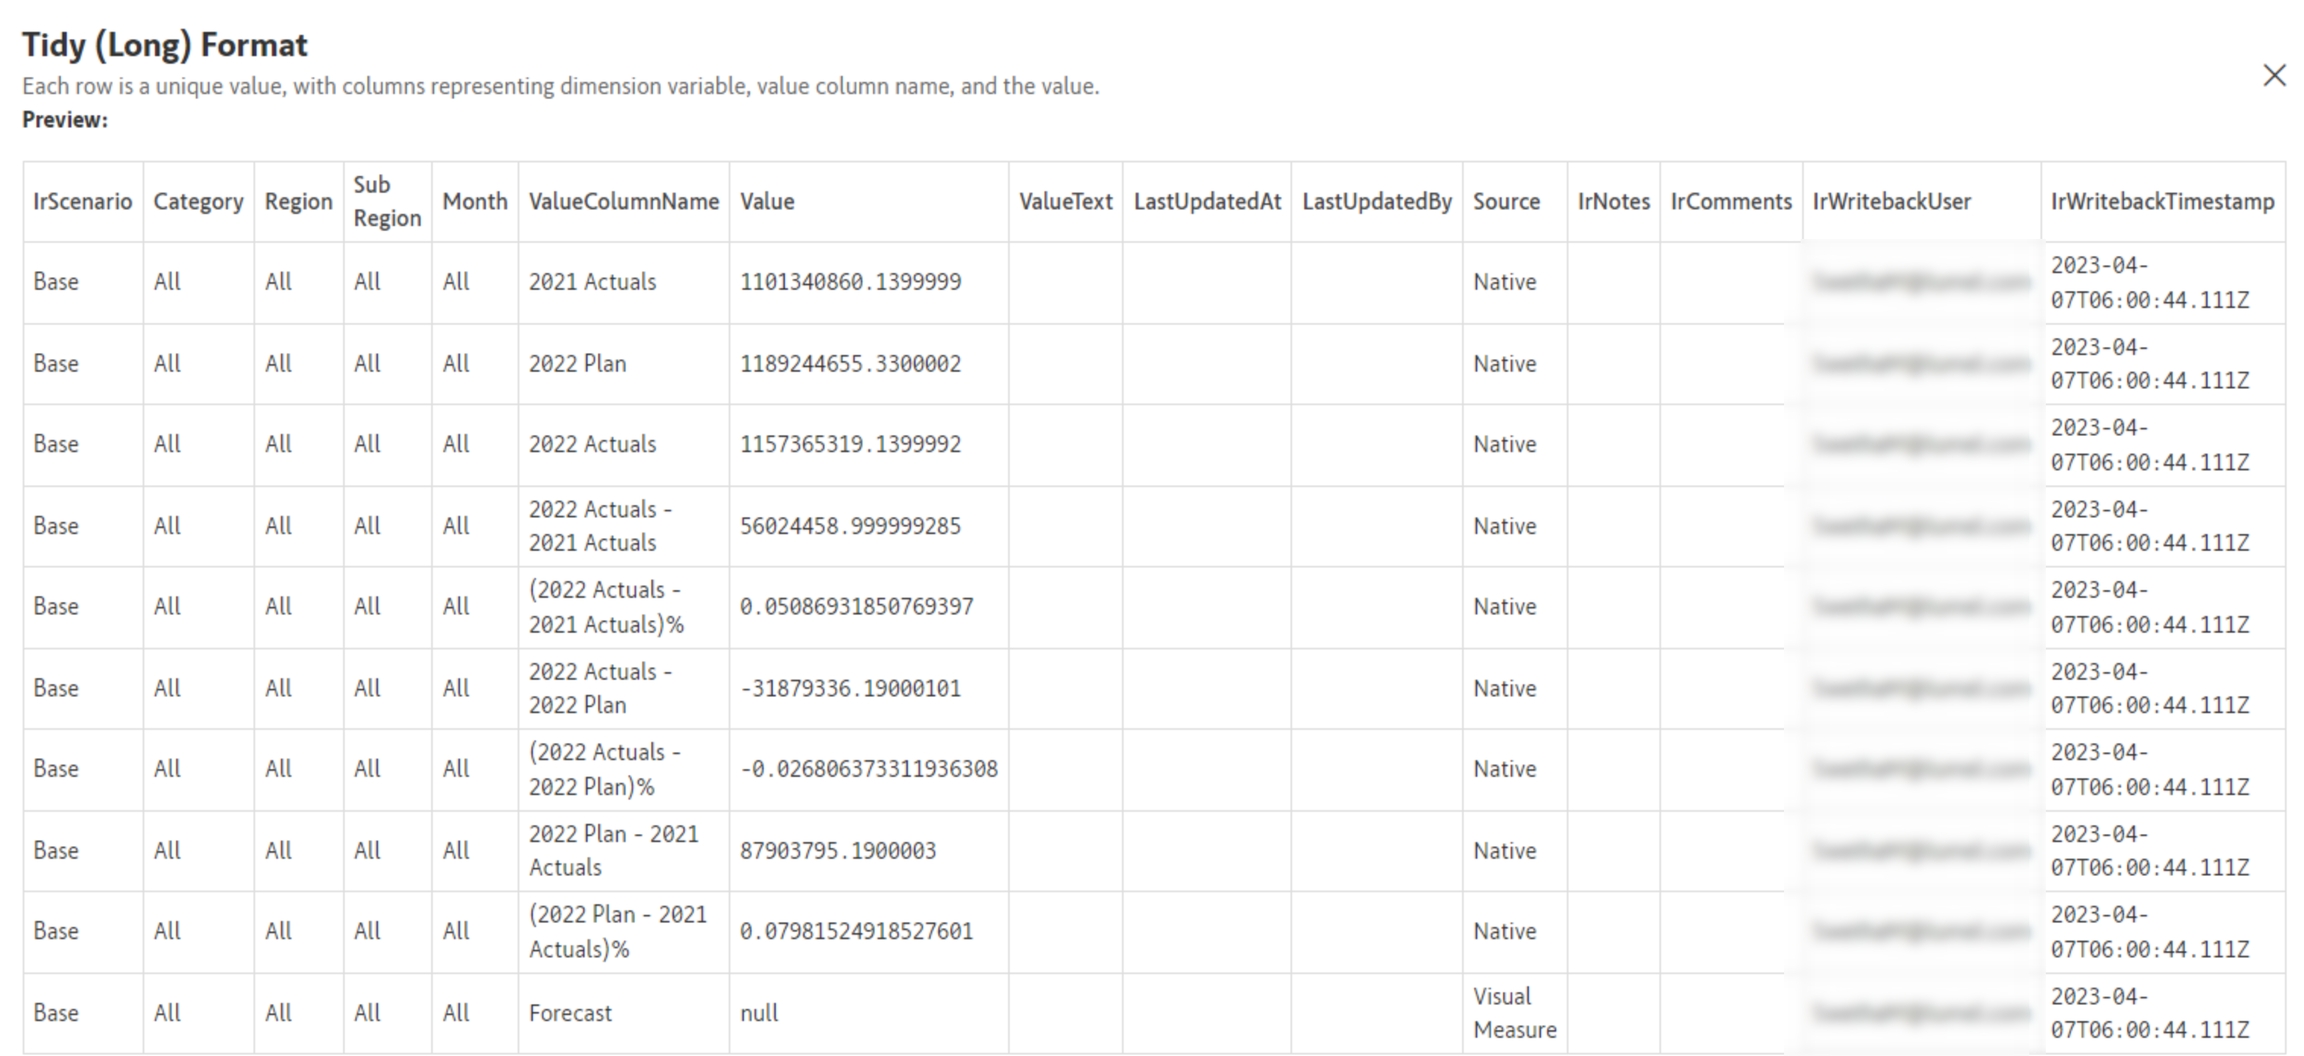Select the Sub Region column header

click(386, 202)
